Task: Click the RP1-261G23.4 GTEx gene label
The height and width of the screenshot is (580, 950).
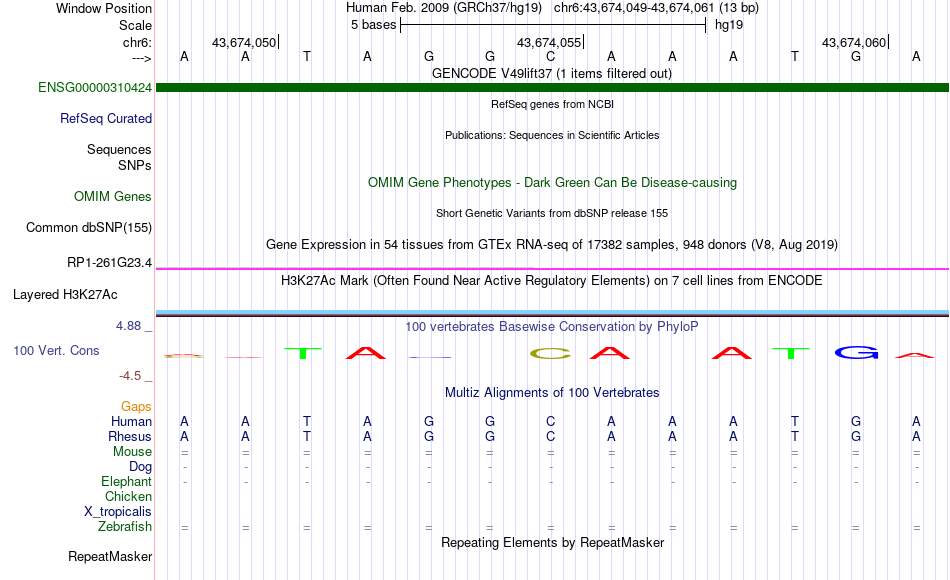Action: pos(110,262)
